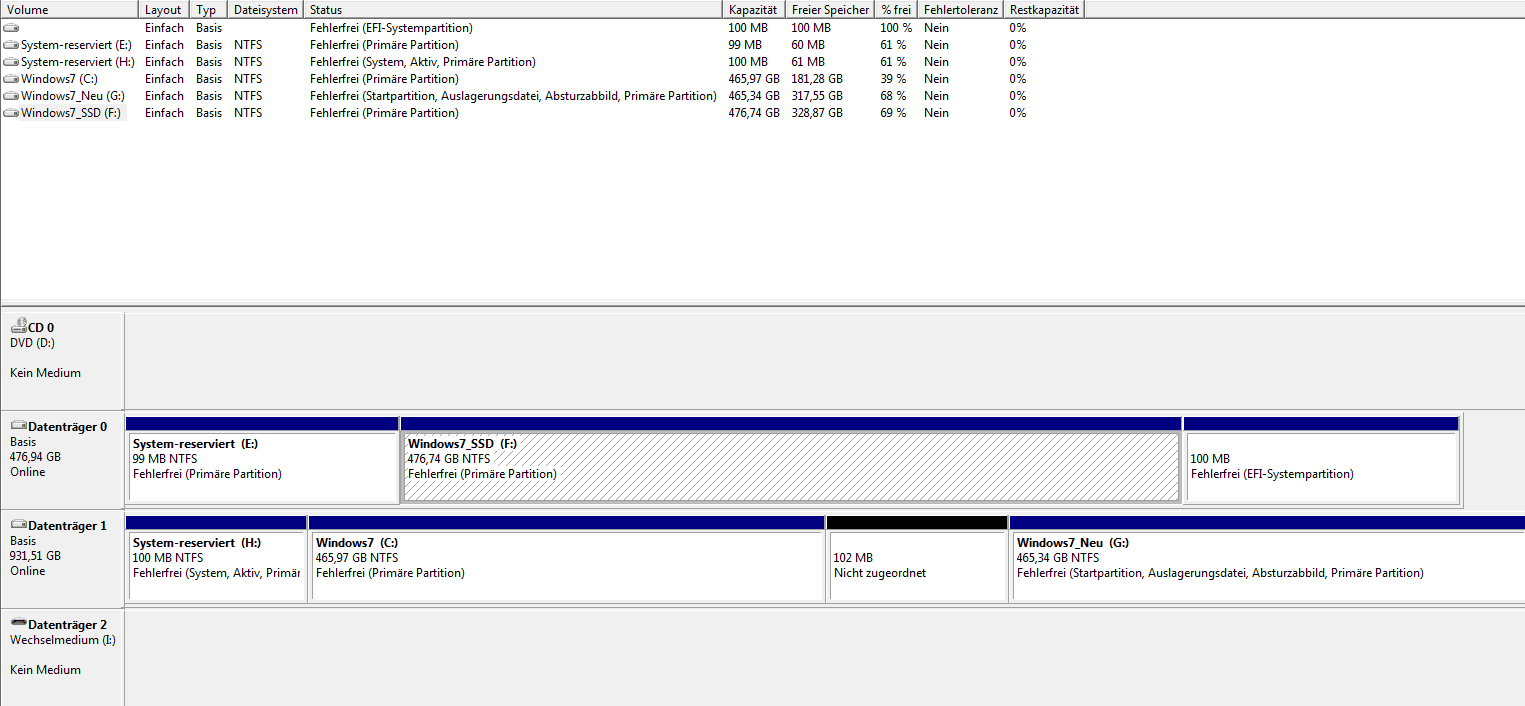Click the '69 %' free percentage cell

(894, 113)
